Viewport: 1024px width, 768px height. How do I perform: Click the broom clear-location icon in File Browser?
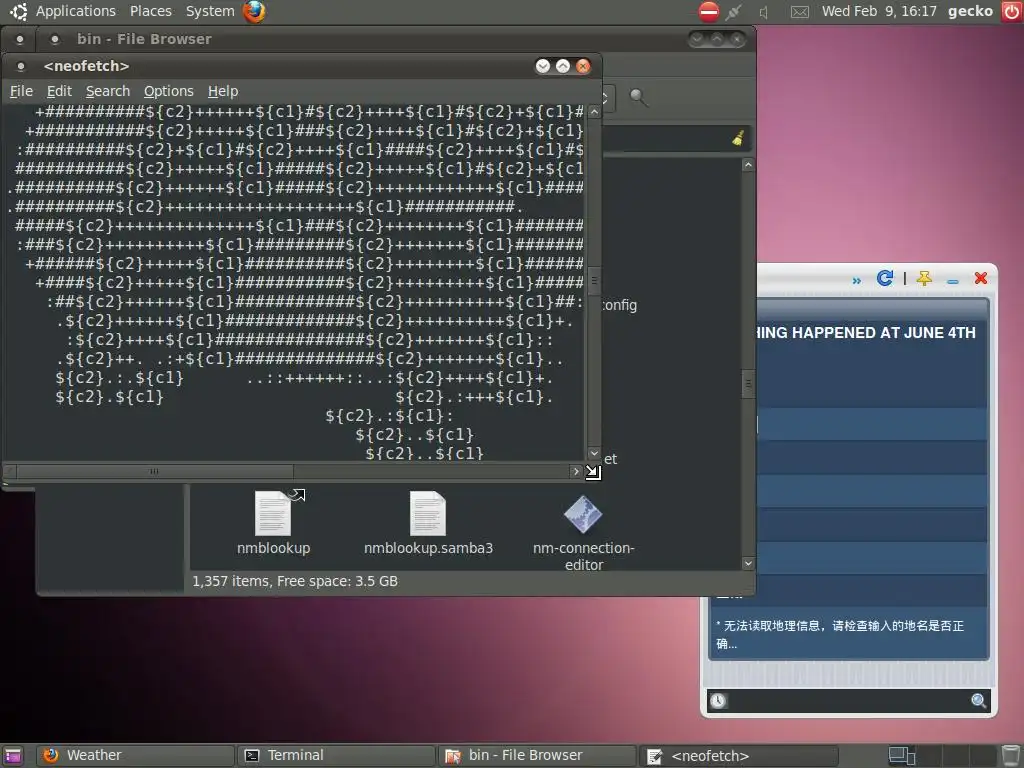[738, 138]
